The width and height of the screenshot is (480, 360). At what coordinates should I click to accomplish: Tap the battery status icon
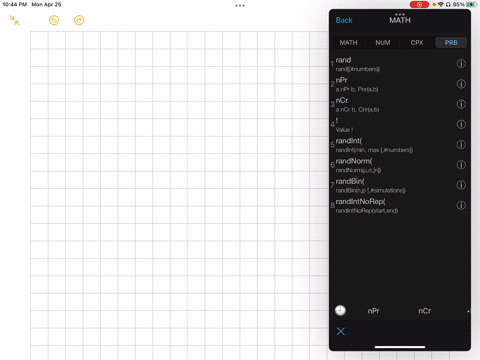(x=471, y=5)
